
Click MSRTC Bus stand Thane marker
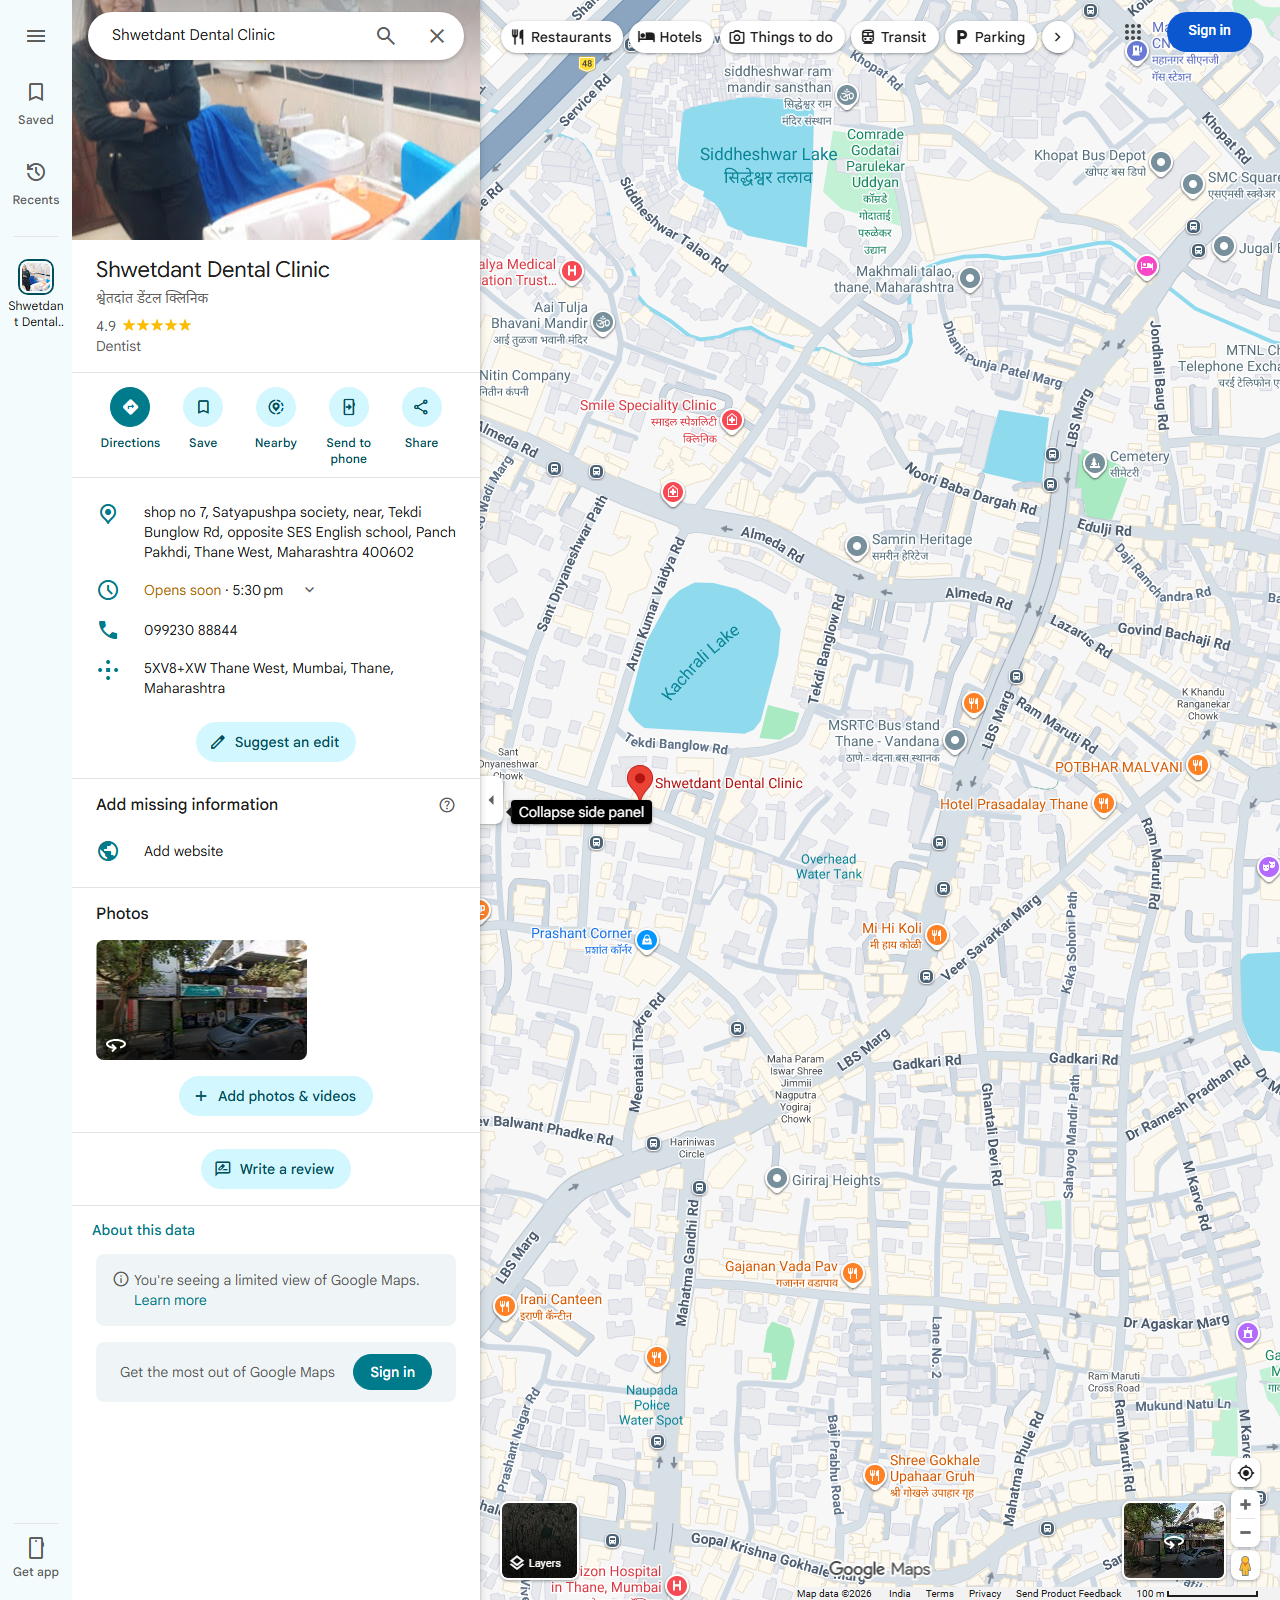coord(955,740)
